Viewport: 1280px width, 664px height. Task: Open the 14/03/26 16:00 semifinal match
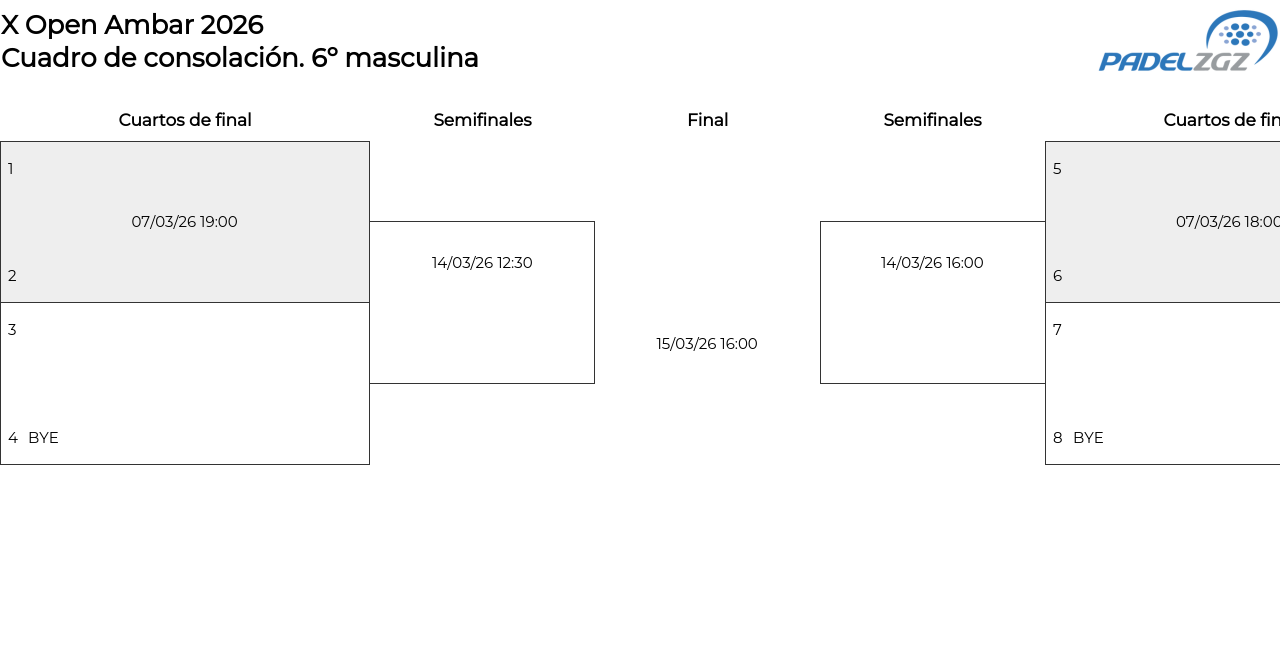(x=932, y=263)
